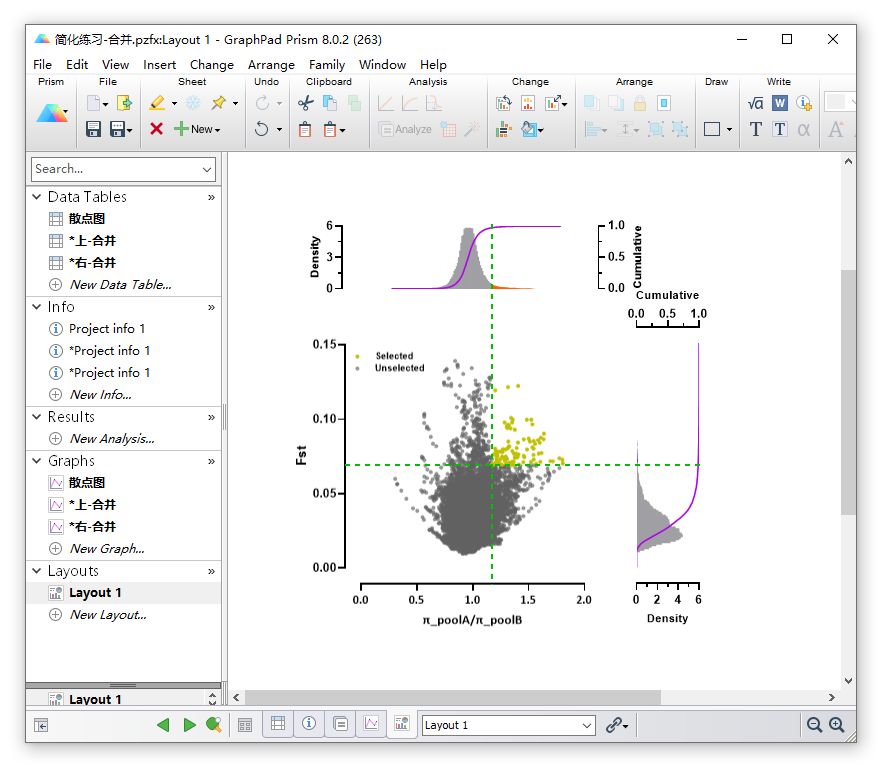Image resolution: width=882 pixels, height=766 pixels.
Task: Click the info note icon in Write group
Action: point(804,103)
